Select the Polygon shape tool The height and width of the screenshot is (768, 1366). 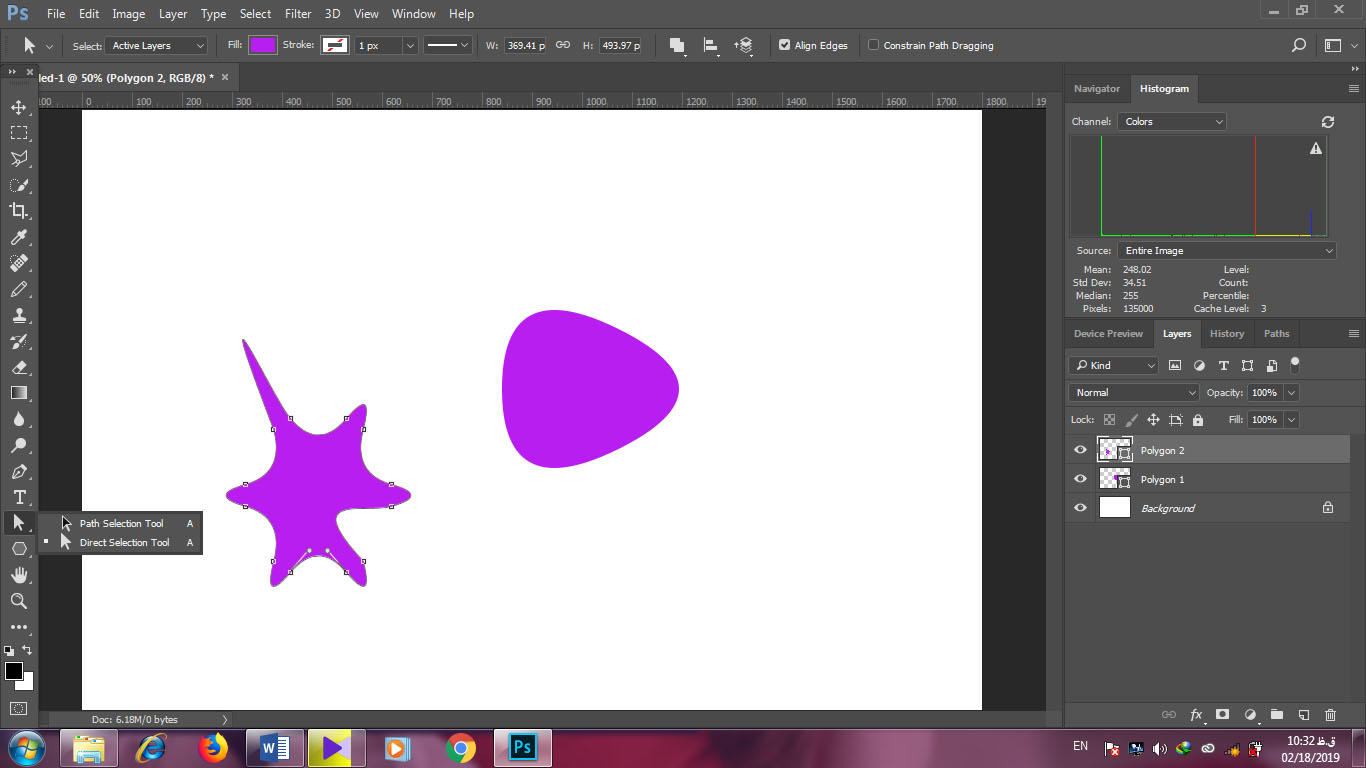click(19, 549)
